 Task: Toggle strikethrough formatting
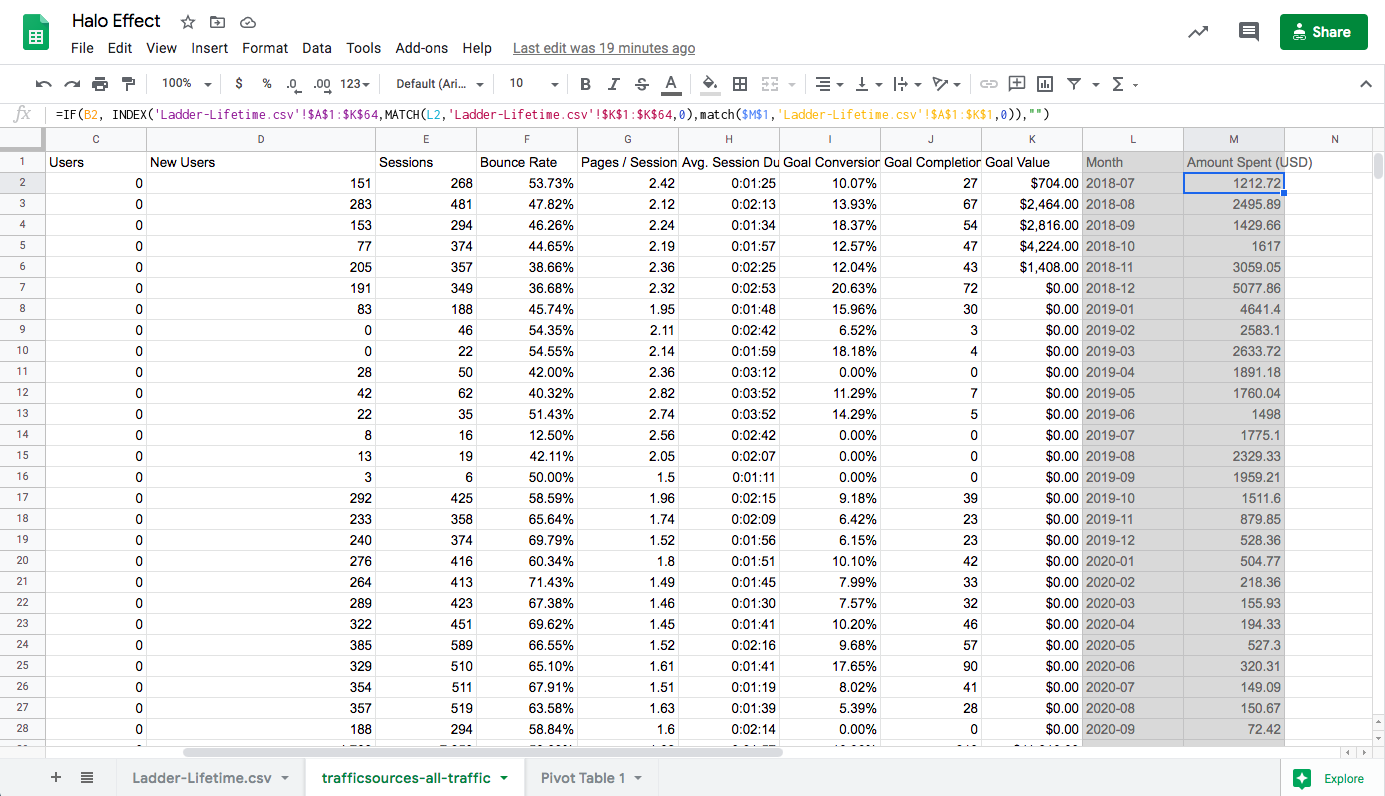pos(642,84)
